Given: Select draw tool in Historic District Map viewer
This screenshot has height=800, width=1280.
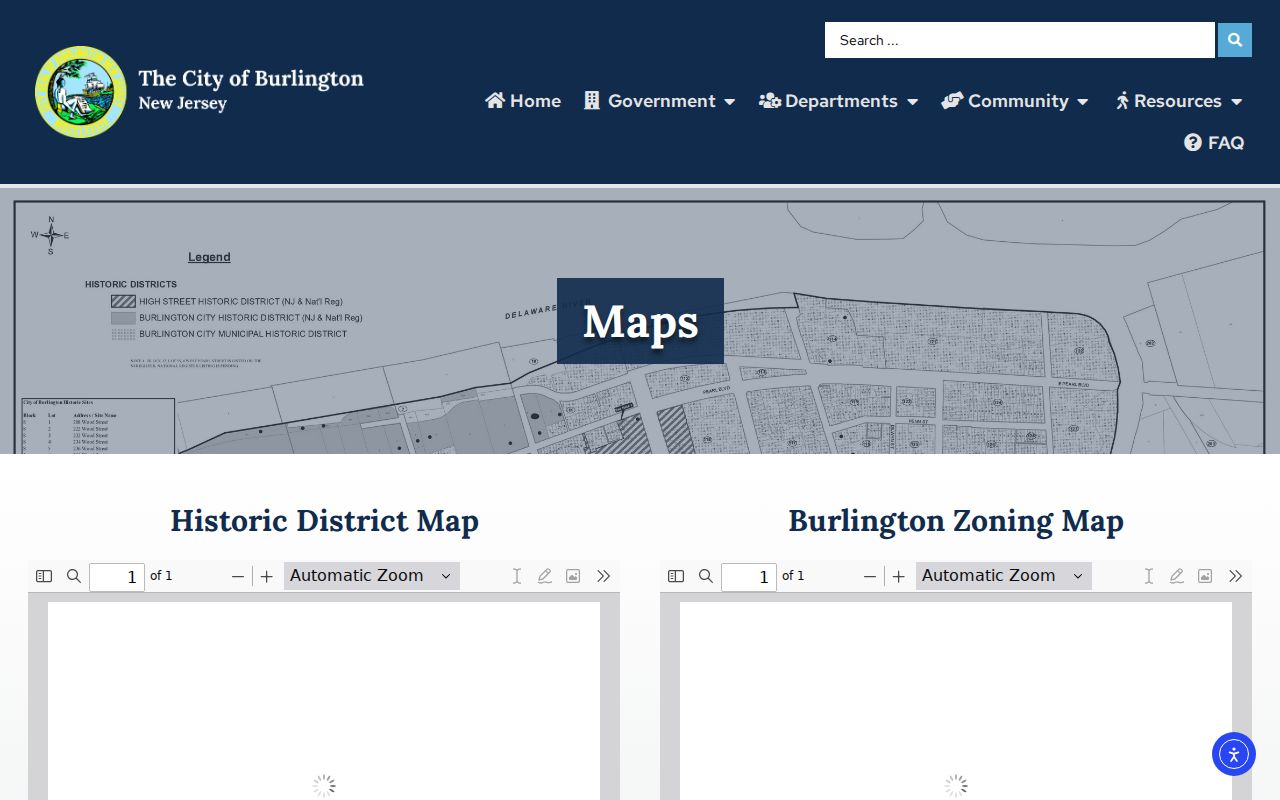Looking at the screenshot, I should pyautogui.click(x=545, y=576).
